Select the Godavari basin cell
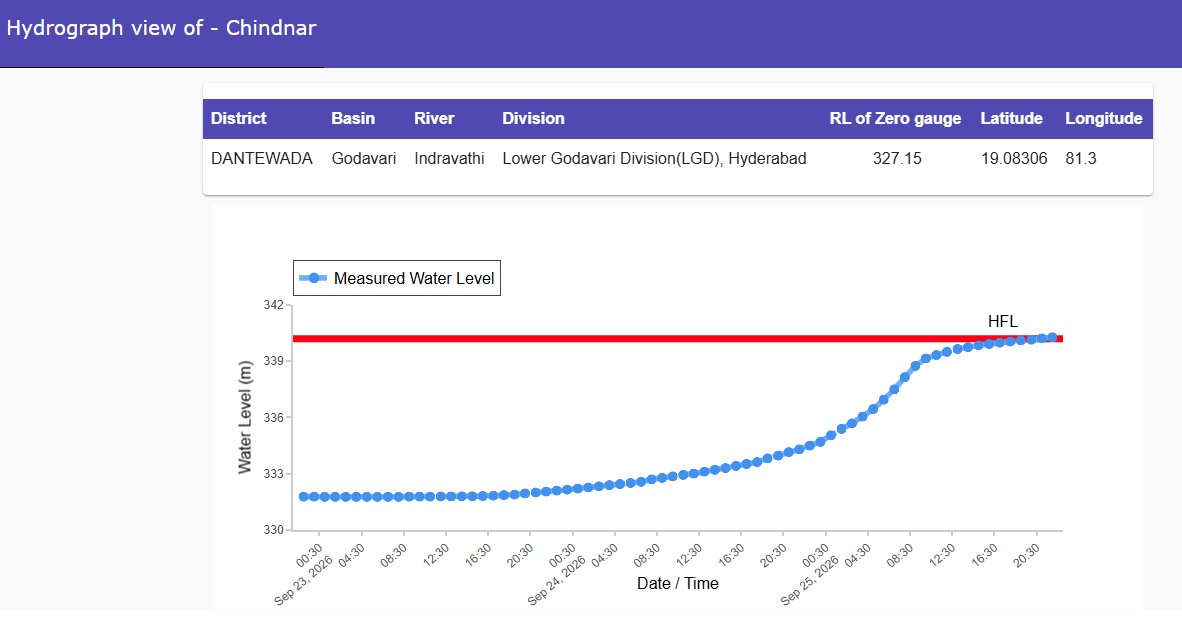This screenshot has width=1182, height=637. (x=363, y=158)
